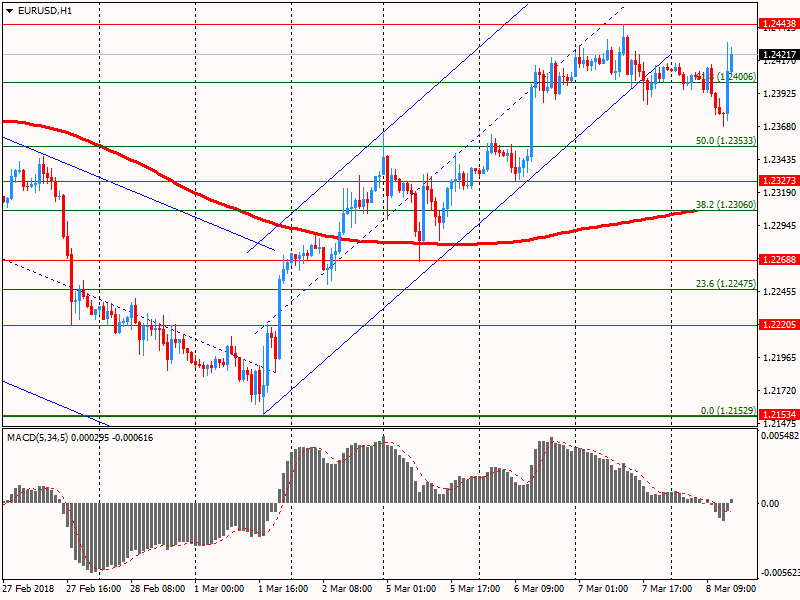Select the current price label 1.24217
The height and width of the screenshot is (600, 800).
point(779,55)
